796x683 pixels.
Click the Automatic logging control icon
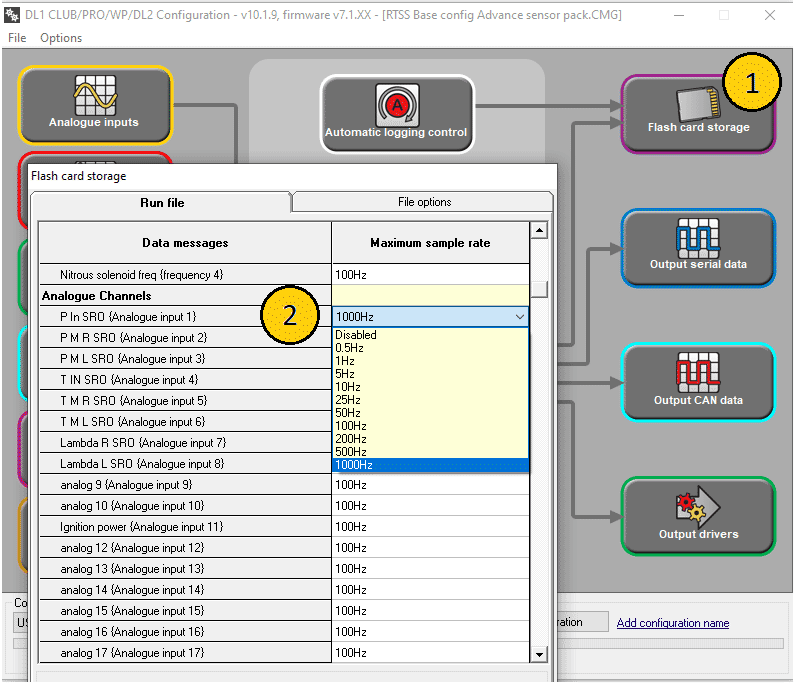pos(396,113)
